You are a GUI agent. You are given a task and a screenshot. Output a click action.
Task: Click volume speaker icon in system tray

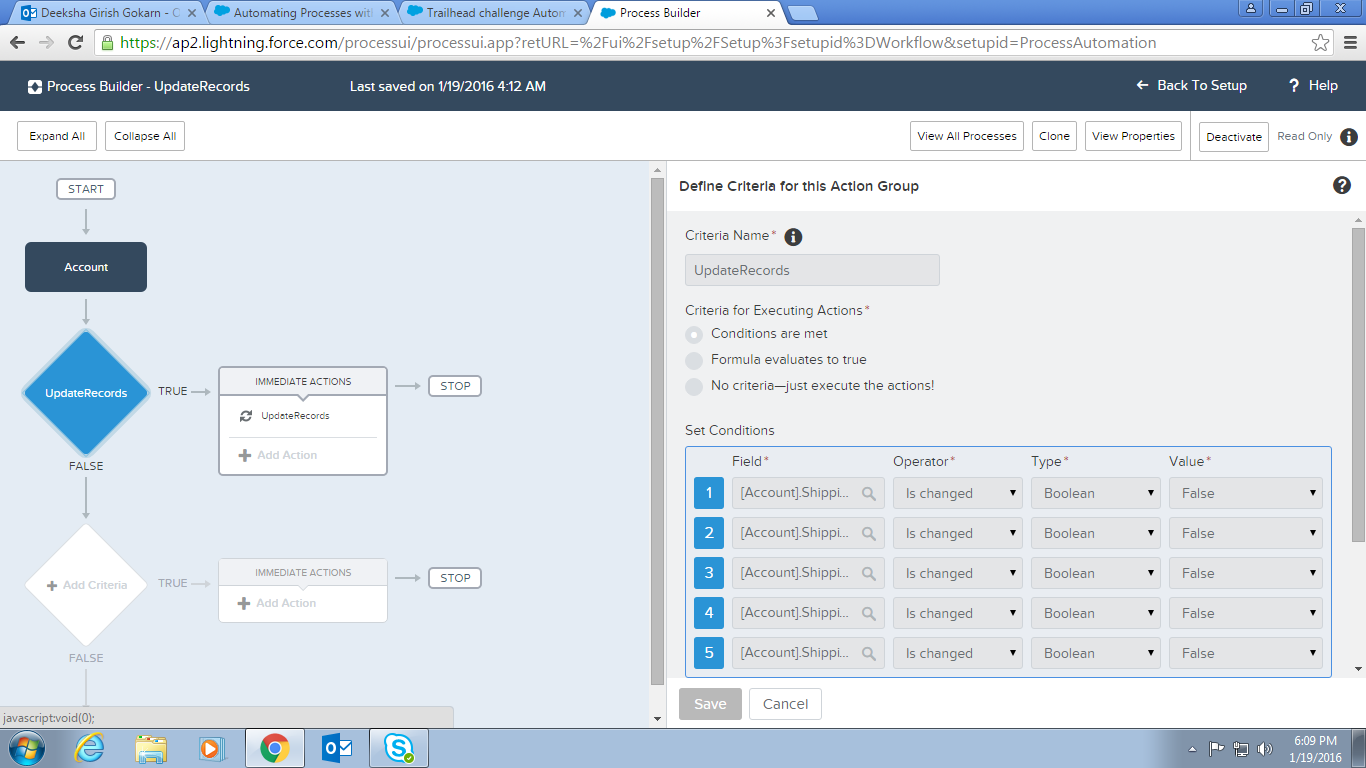pos(1266,748)
